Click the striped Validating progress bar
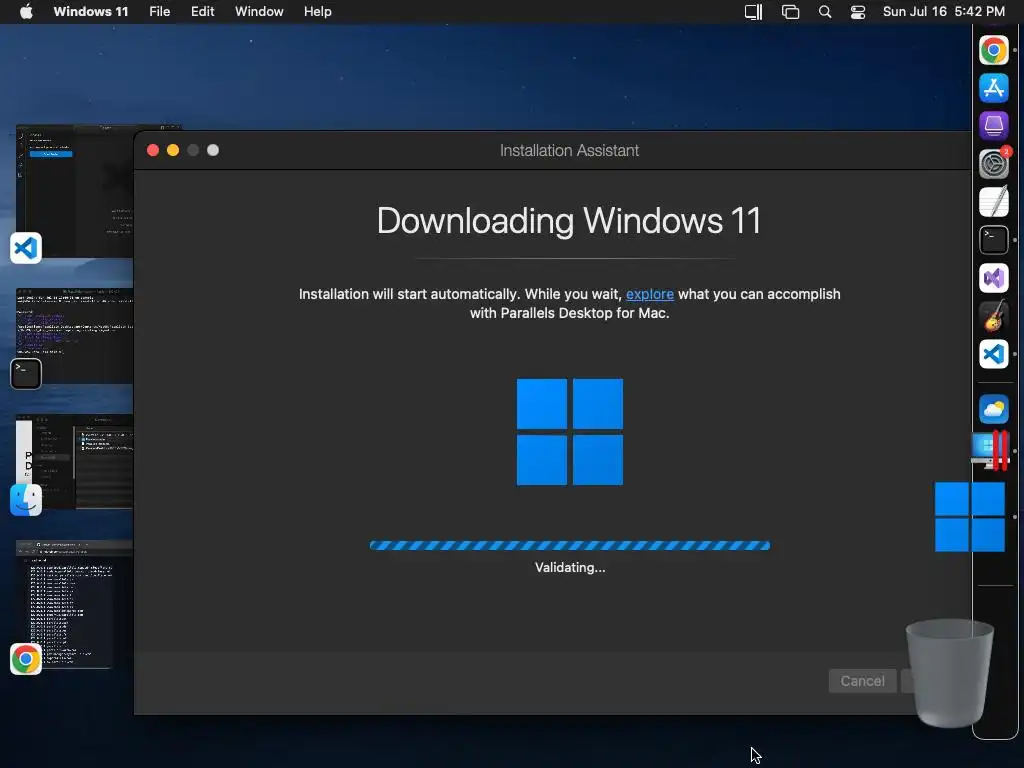 (569, 545)
